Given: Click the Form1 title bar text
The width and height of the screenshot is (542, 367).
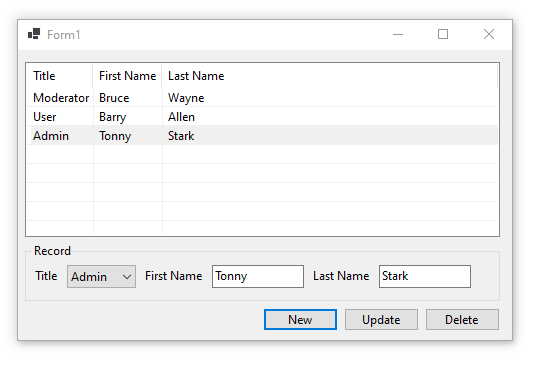Looking at the screenshot, I should click(x=64, y=35).
